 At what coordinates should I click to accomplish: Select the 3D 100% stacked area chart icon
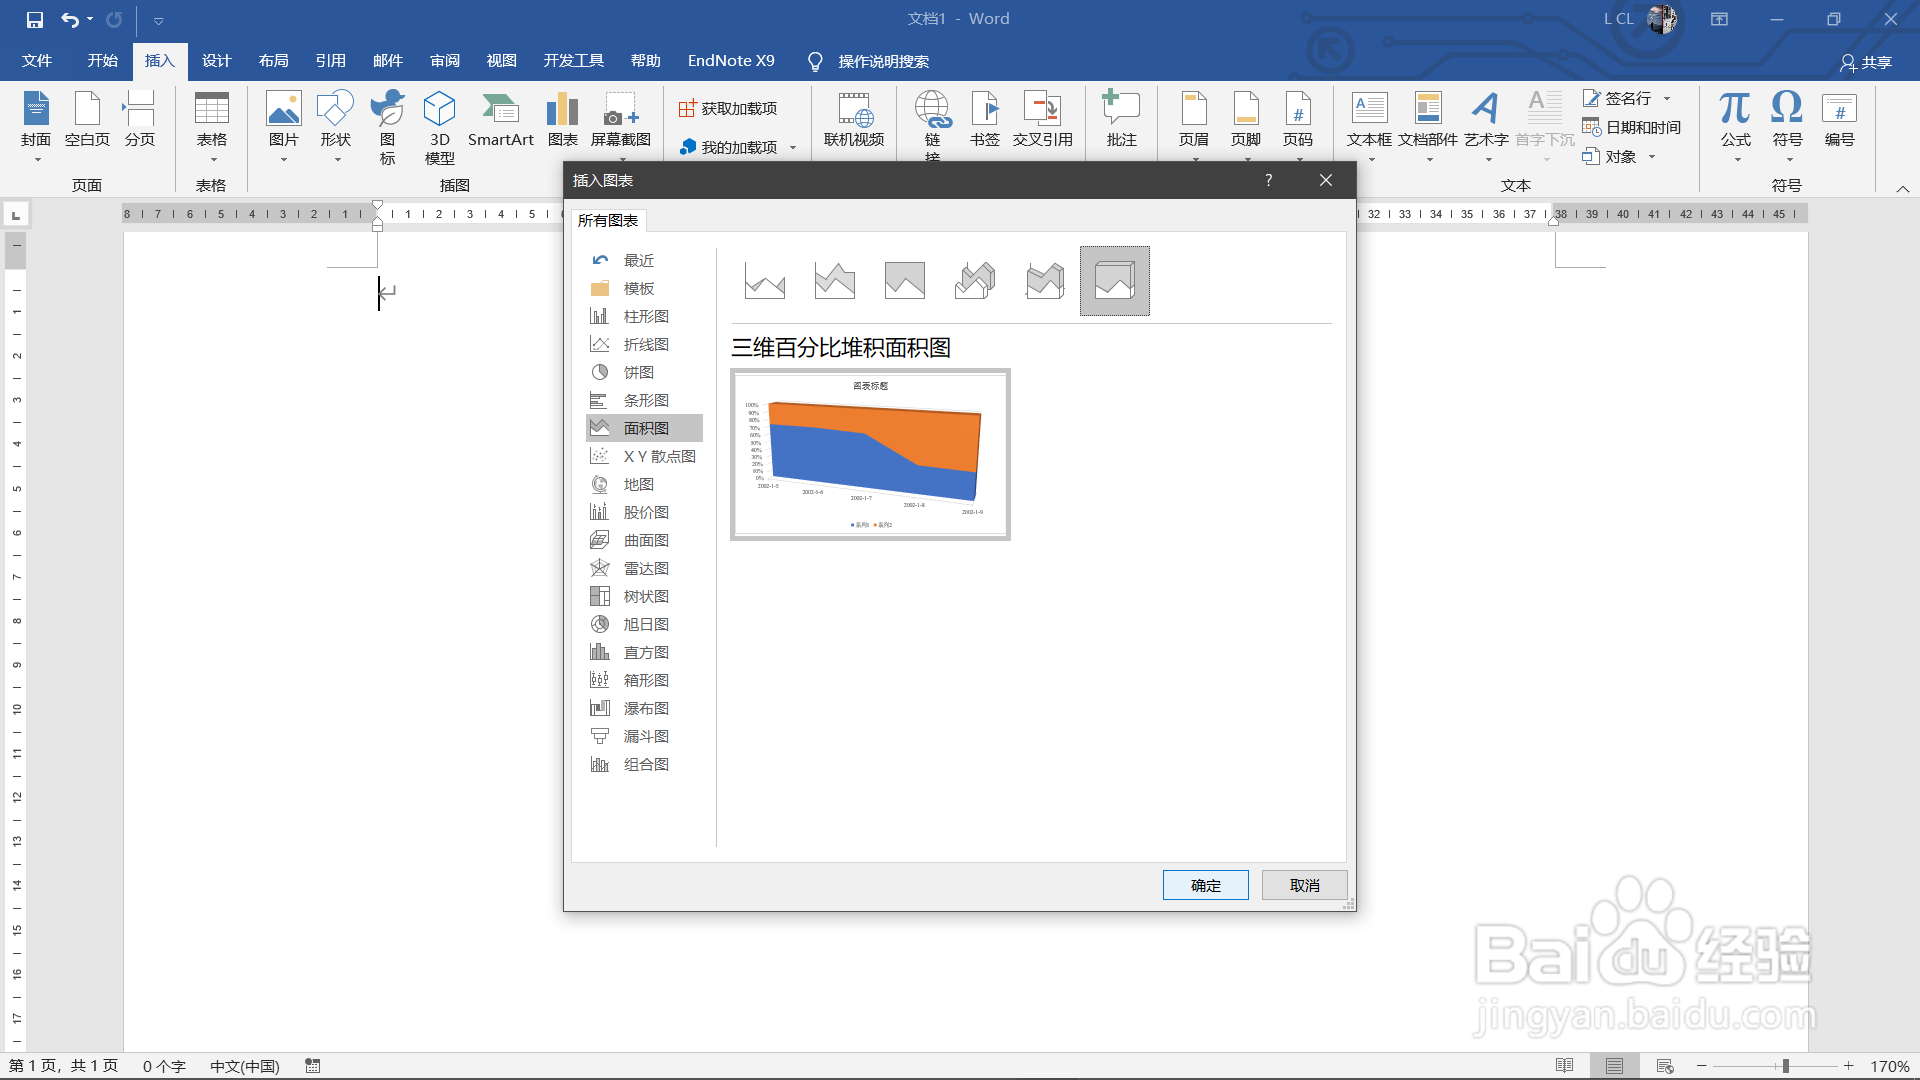(1114, 281)
